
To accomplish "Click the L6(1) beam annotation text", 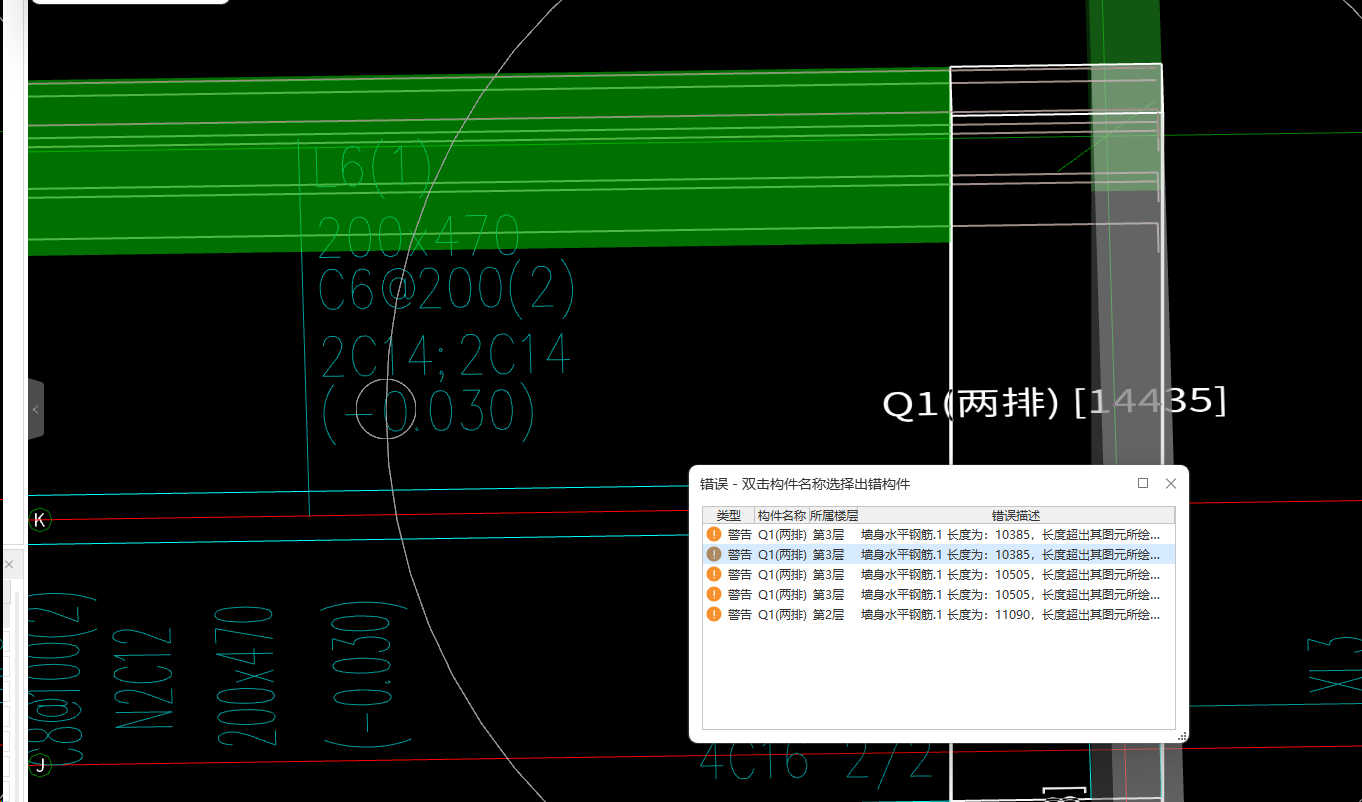I will [x=373, y=167].
